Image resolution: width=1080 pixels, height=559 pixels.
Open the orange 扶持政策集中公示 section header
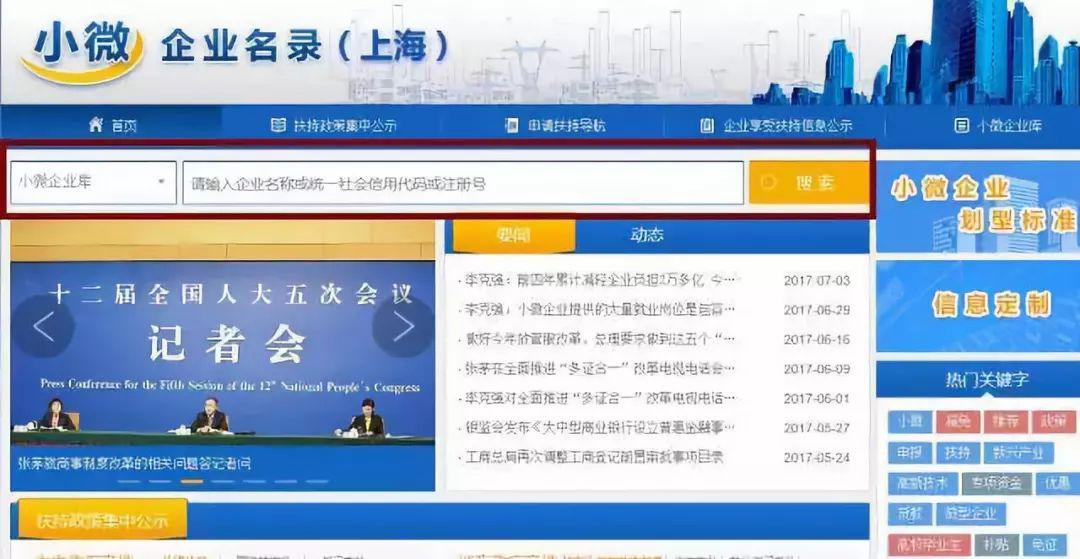(103, 520)
